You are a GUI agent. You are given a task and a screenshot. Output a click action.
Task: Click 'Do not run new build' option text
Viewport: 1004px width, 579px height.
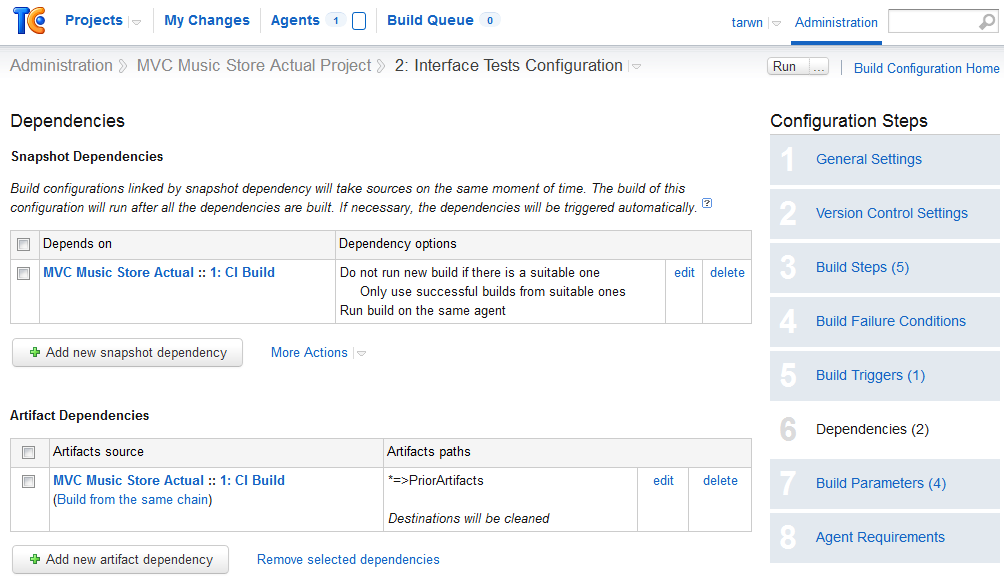469,273
